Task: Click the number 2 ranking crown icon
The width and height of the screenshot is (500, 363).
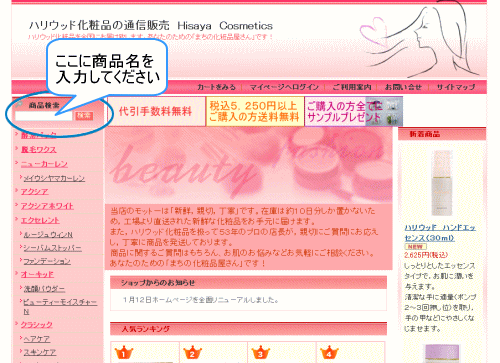Action: pos(192,352)
